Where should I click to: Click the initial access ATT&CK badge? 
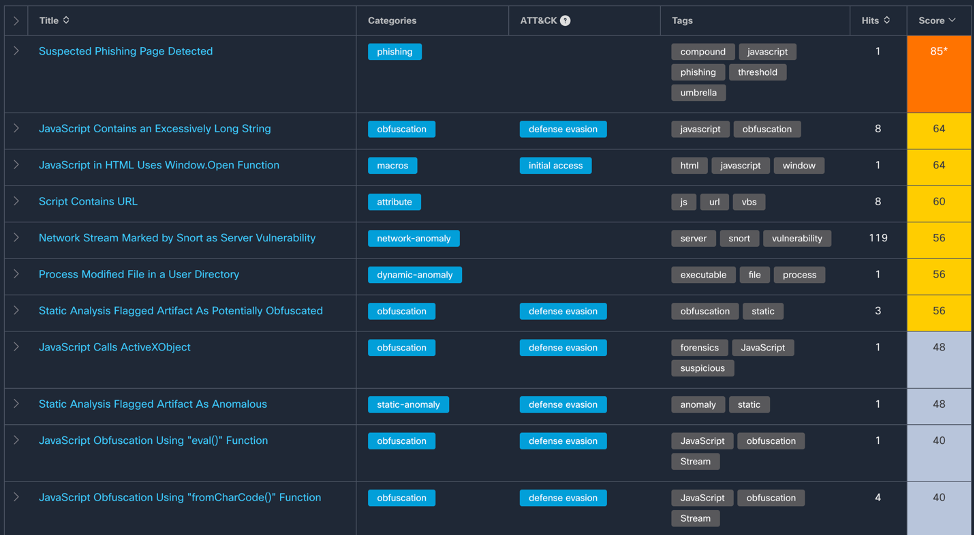[x=555, y=166]
